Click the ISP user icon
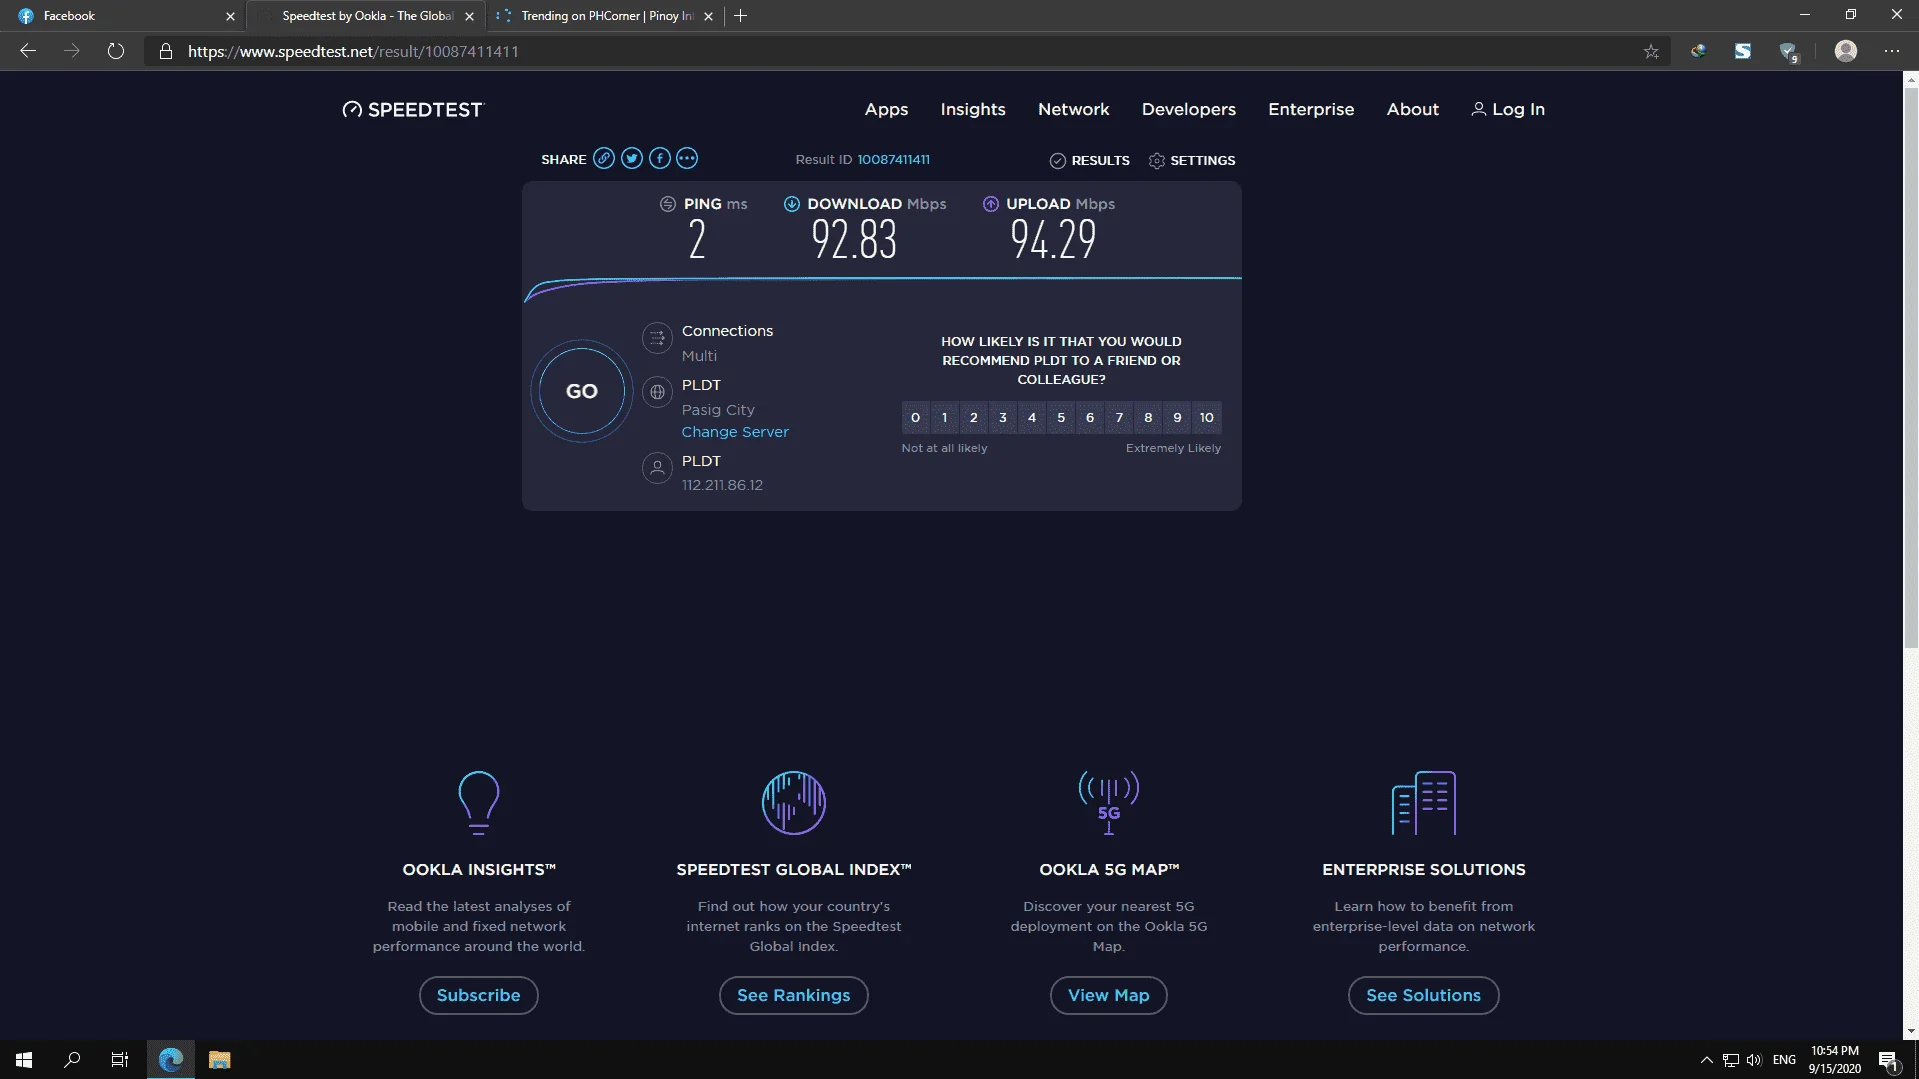The width and height of the screenshot is (1919, 1079). [x=657, y=468]
